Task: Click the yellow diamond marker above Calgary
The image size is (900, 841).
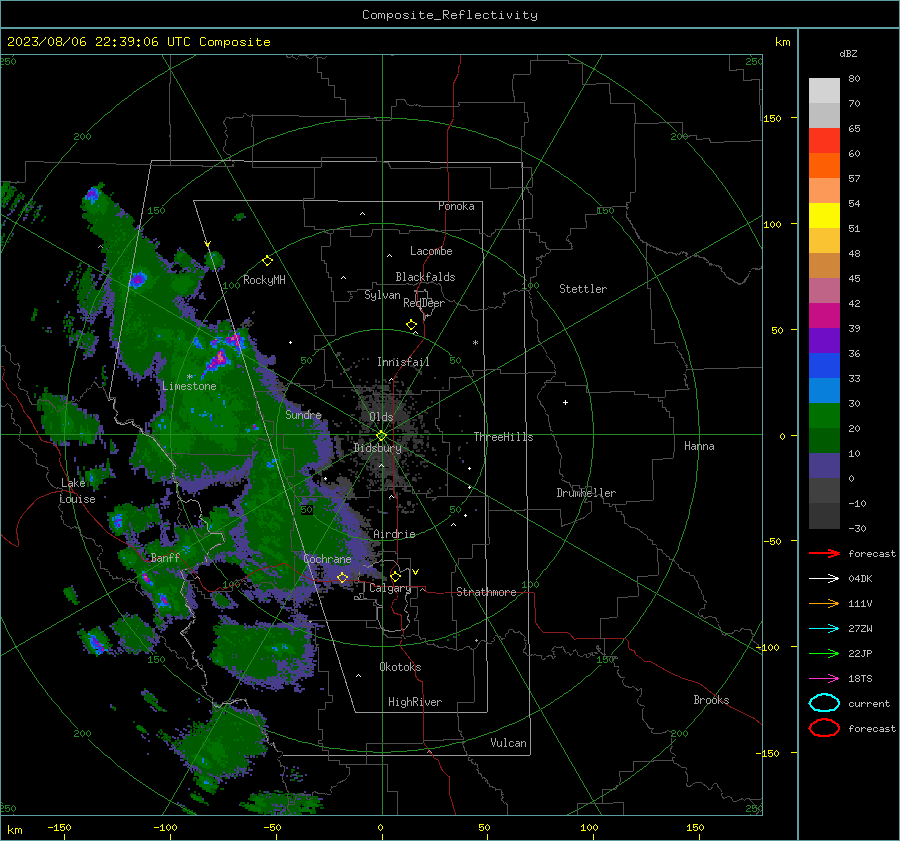Action: [395, 576]
